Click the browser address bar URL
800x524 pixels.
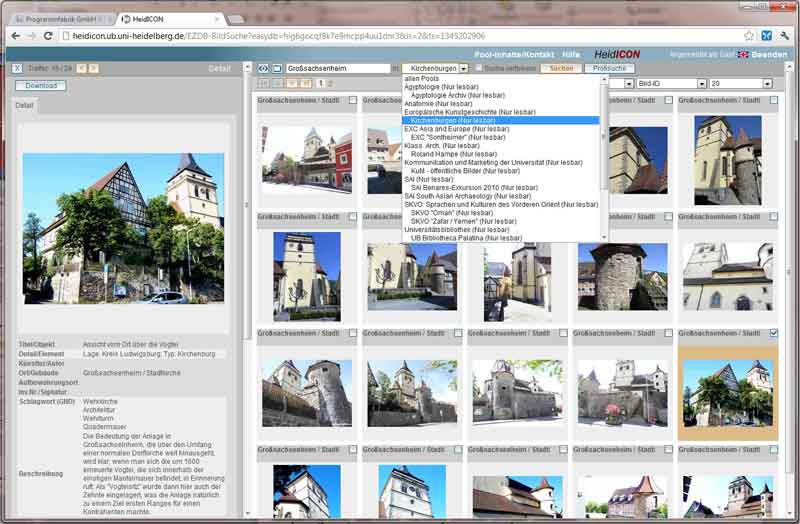[x=278, y=36]
